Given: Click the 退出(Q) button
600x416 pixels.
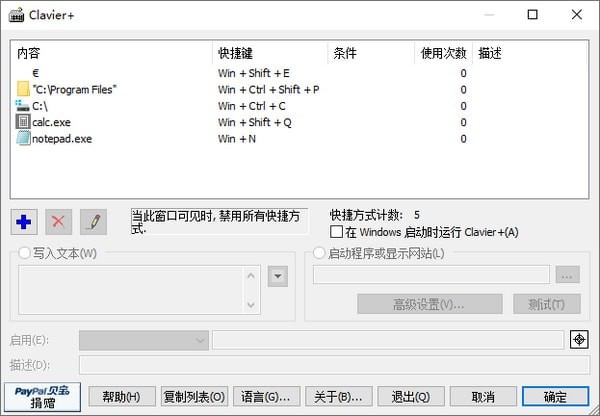Looking at the screenshot, I should (x=411, y=396).
